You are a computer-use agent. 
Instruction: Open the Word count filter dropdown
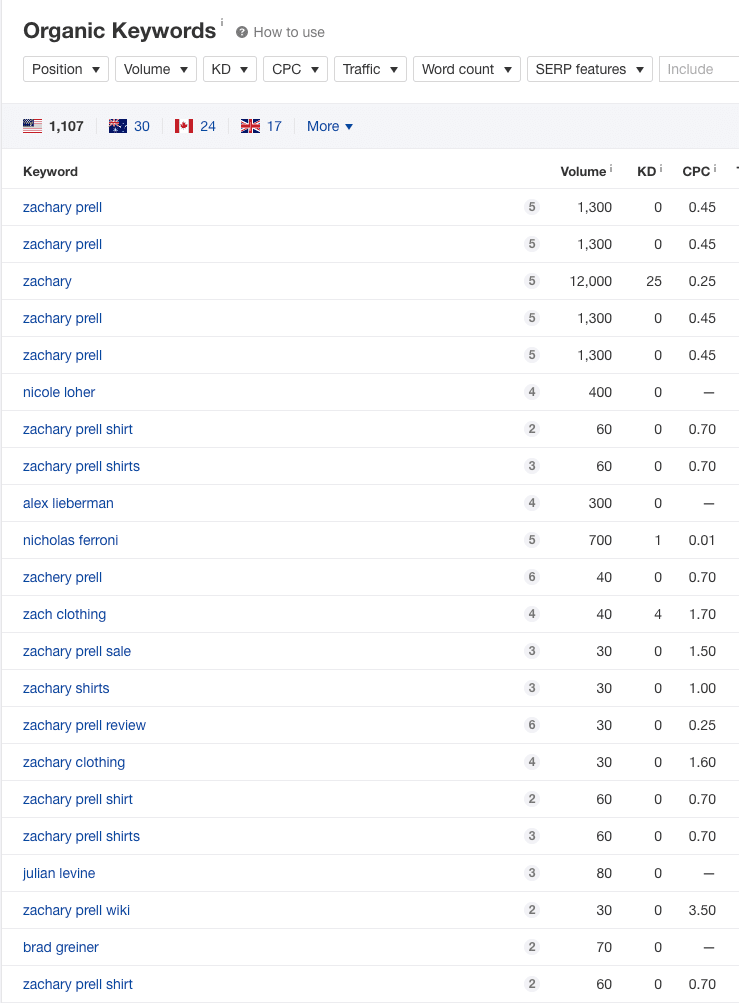tap(467, 69)
